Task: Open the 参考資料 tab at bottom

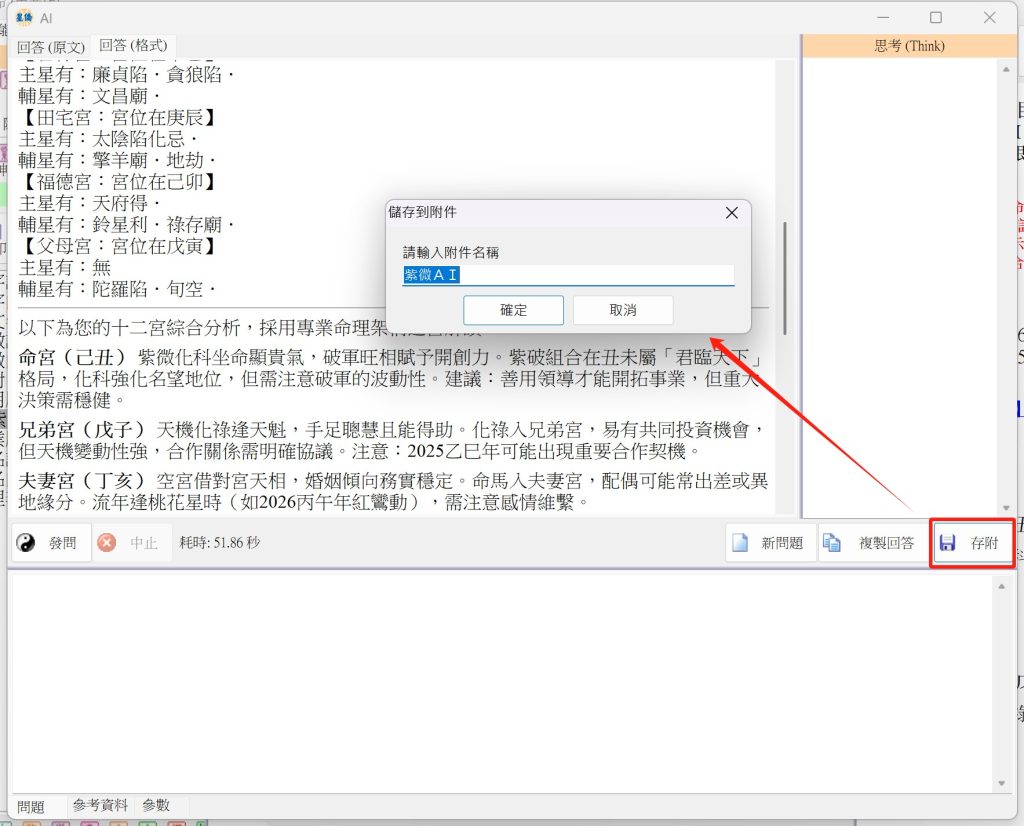Action: tap(100, 805)
